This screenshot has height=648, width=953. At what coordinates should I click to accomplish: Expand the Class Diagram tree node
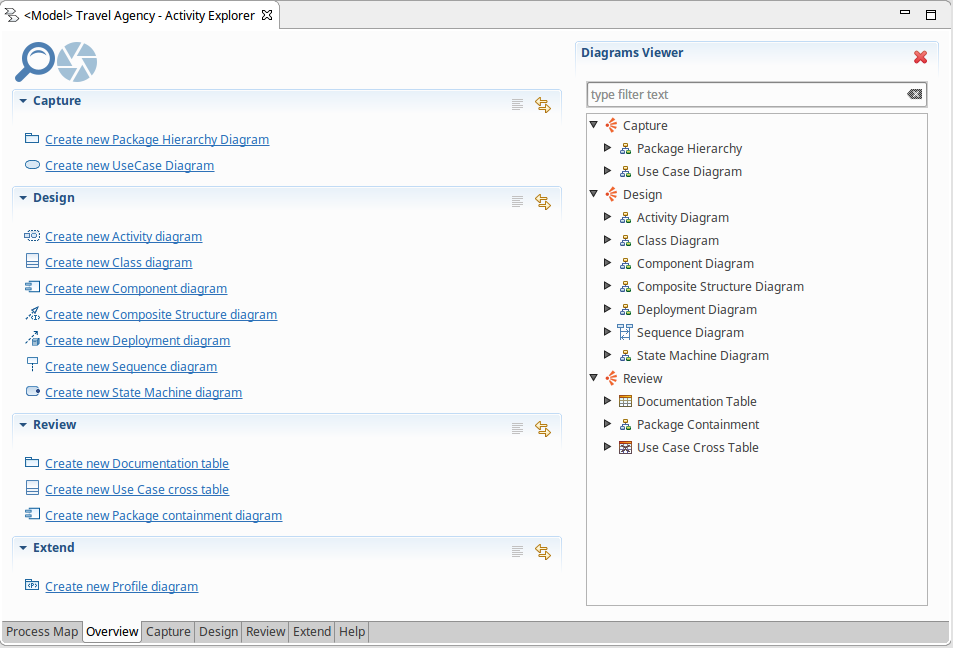click(x=608, y=240)
